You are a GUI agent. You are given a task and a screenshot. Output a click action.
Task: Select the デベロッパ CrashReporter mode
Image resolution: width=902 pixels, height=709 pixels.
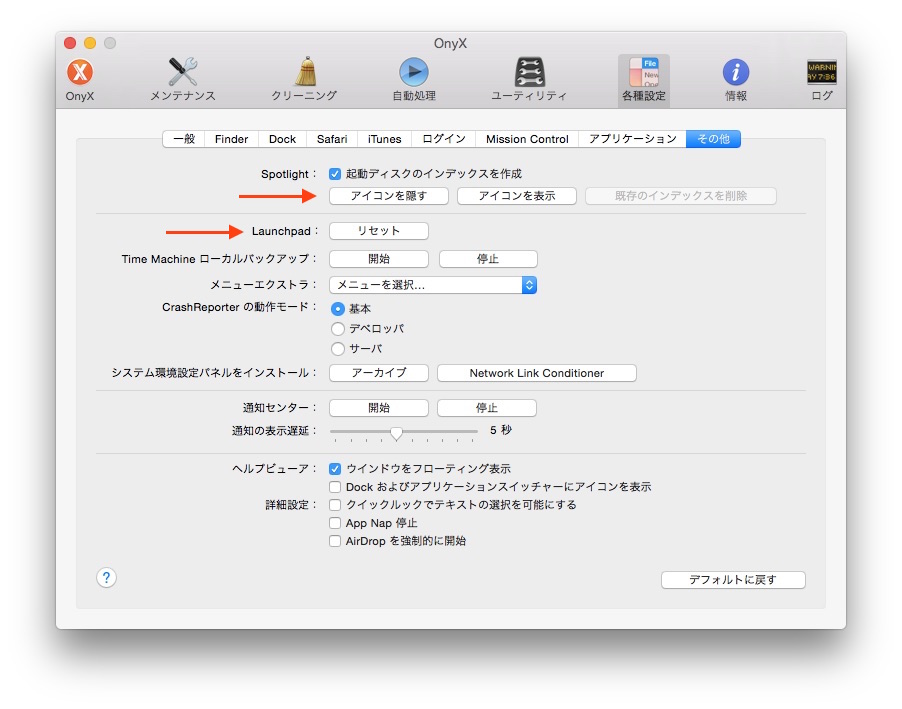pos(338,329)
